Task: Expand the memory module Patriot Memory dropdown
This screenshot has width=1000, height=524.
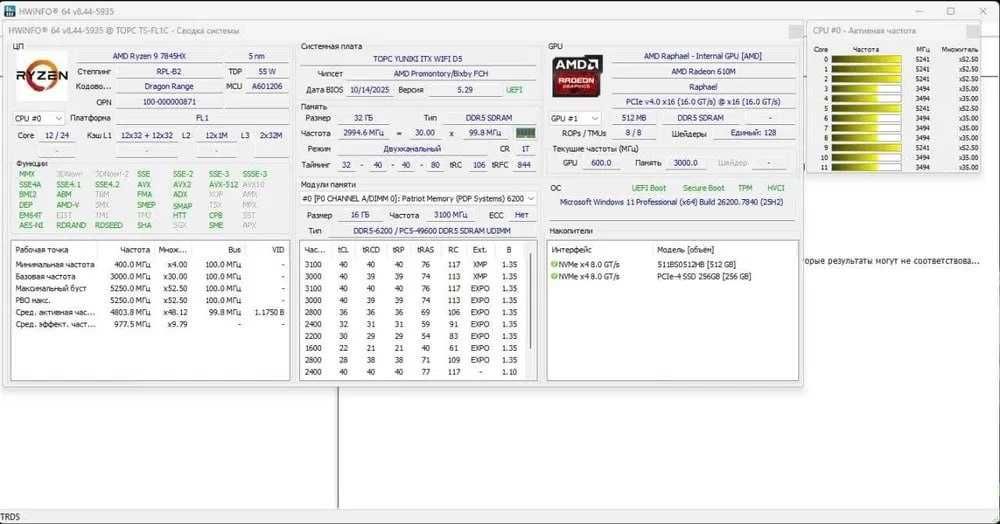Action: [x=418, y=199]
